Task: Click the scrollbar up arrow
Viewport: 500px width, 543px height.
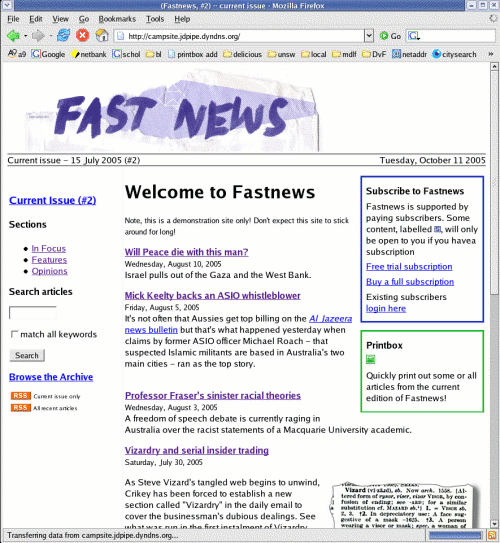Action: click(494, 66)
